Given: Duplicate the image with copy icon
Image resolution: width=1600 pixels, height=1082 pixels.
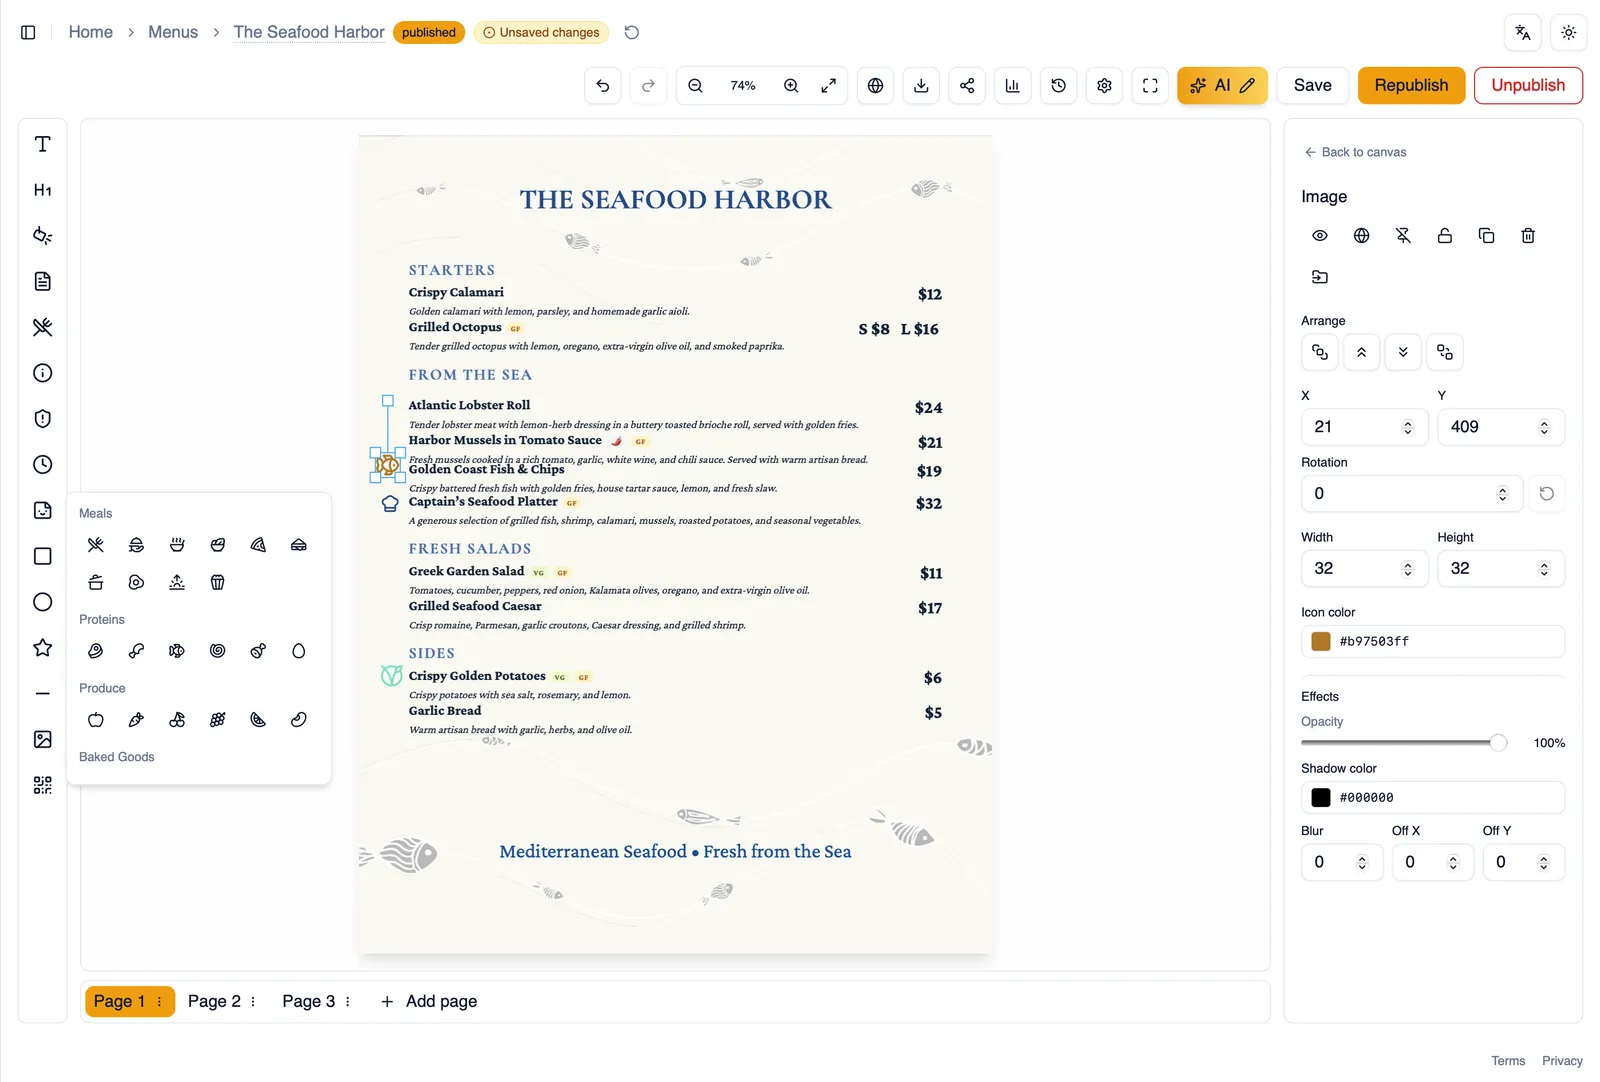Looking at the screenshot, I should click(1486, 236).
